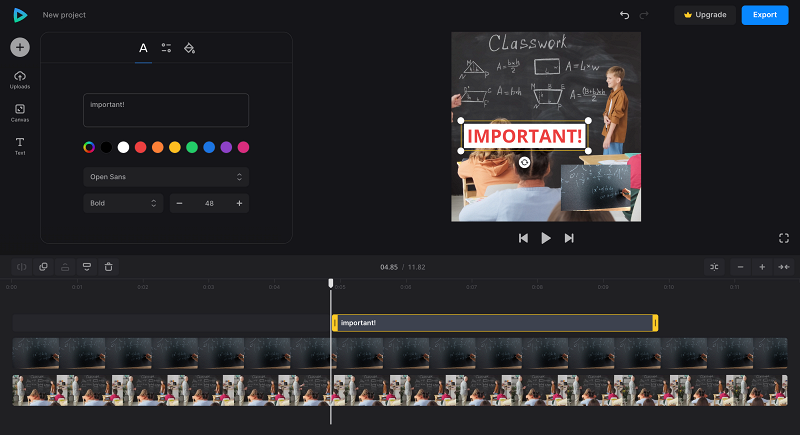Select the IMPORTANT! text overlay in preview
This screenshot has width=800, height=435.
(x=524, y=136)
